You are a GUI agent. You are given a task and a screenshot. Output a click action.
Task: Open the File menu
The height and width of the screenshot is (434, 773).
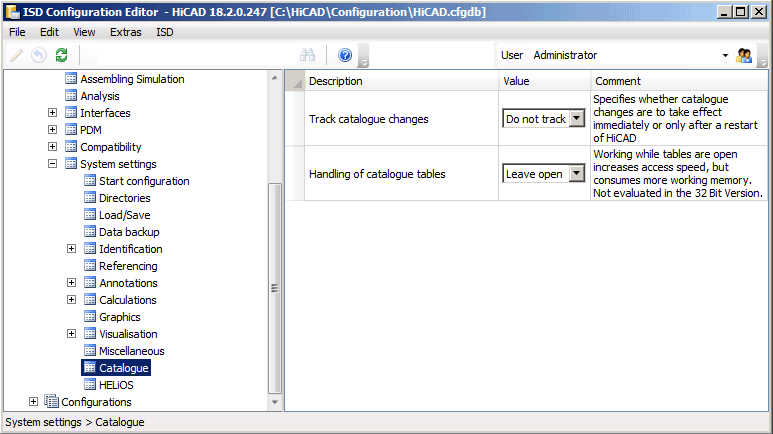[x=17, y=32]
